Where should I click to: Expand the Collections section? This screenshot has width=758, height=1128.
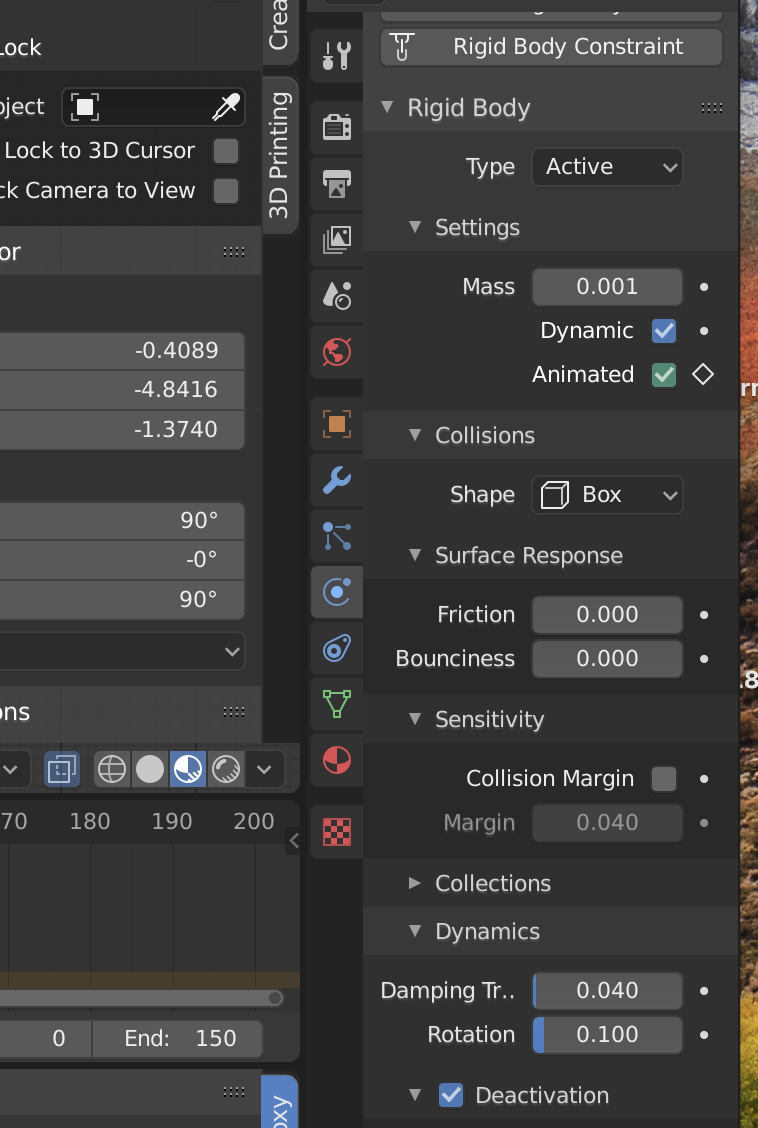point(492,883)
